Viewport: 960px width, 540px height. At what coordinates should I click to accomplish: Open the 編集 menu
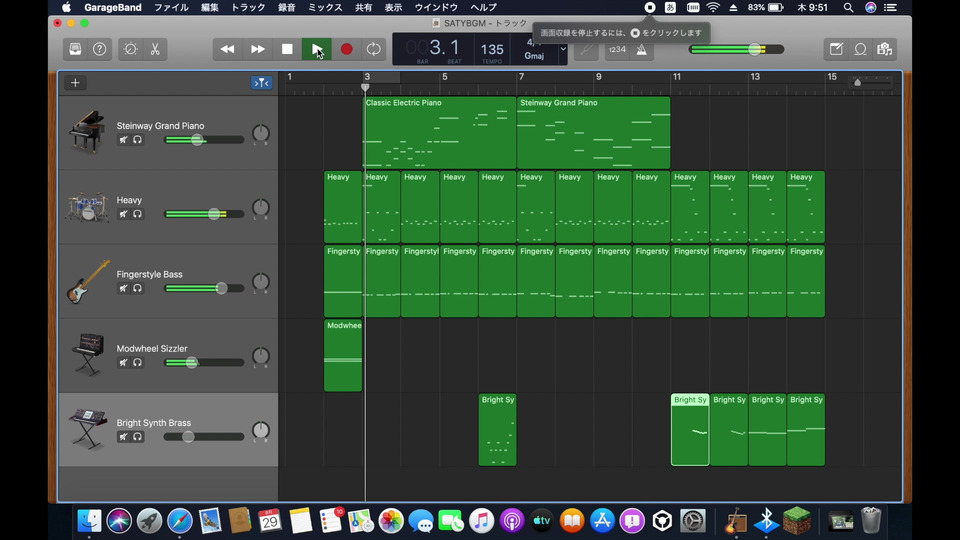coord(209,7)
